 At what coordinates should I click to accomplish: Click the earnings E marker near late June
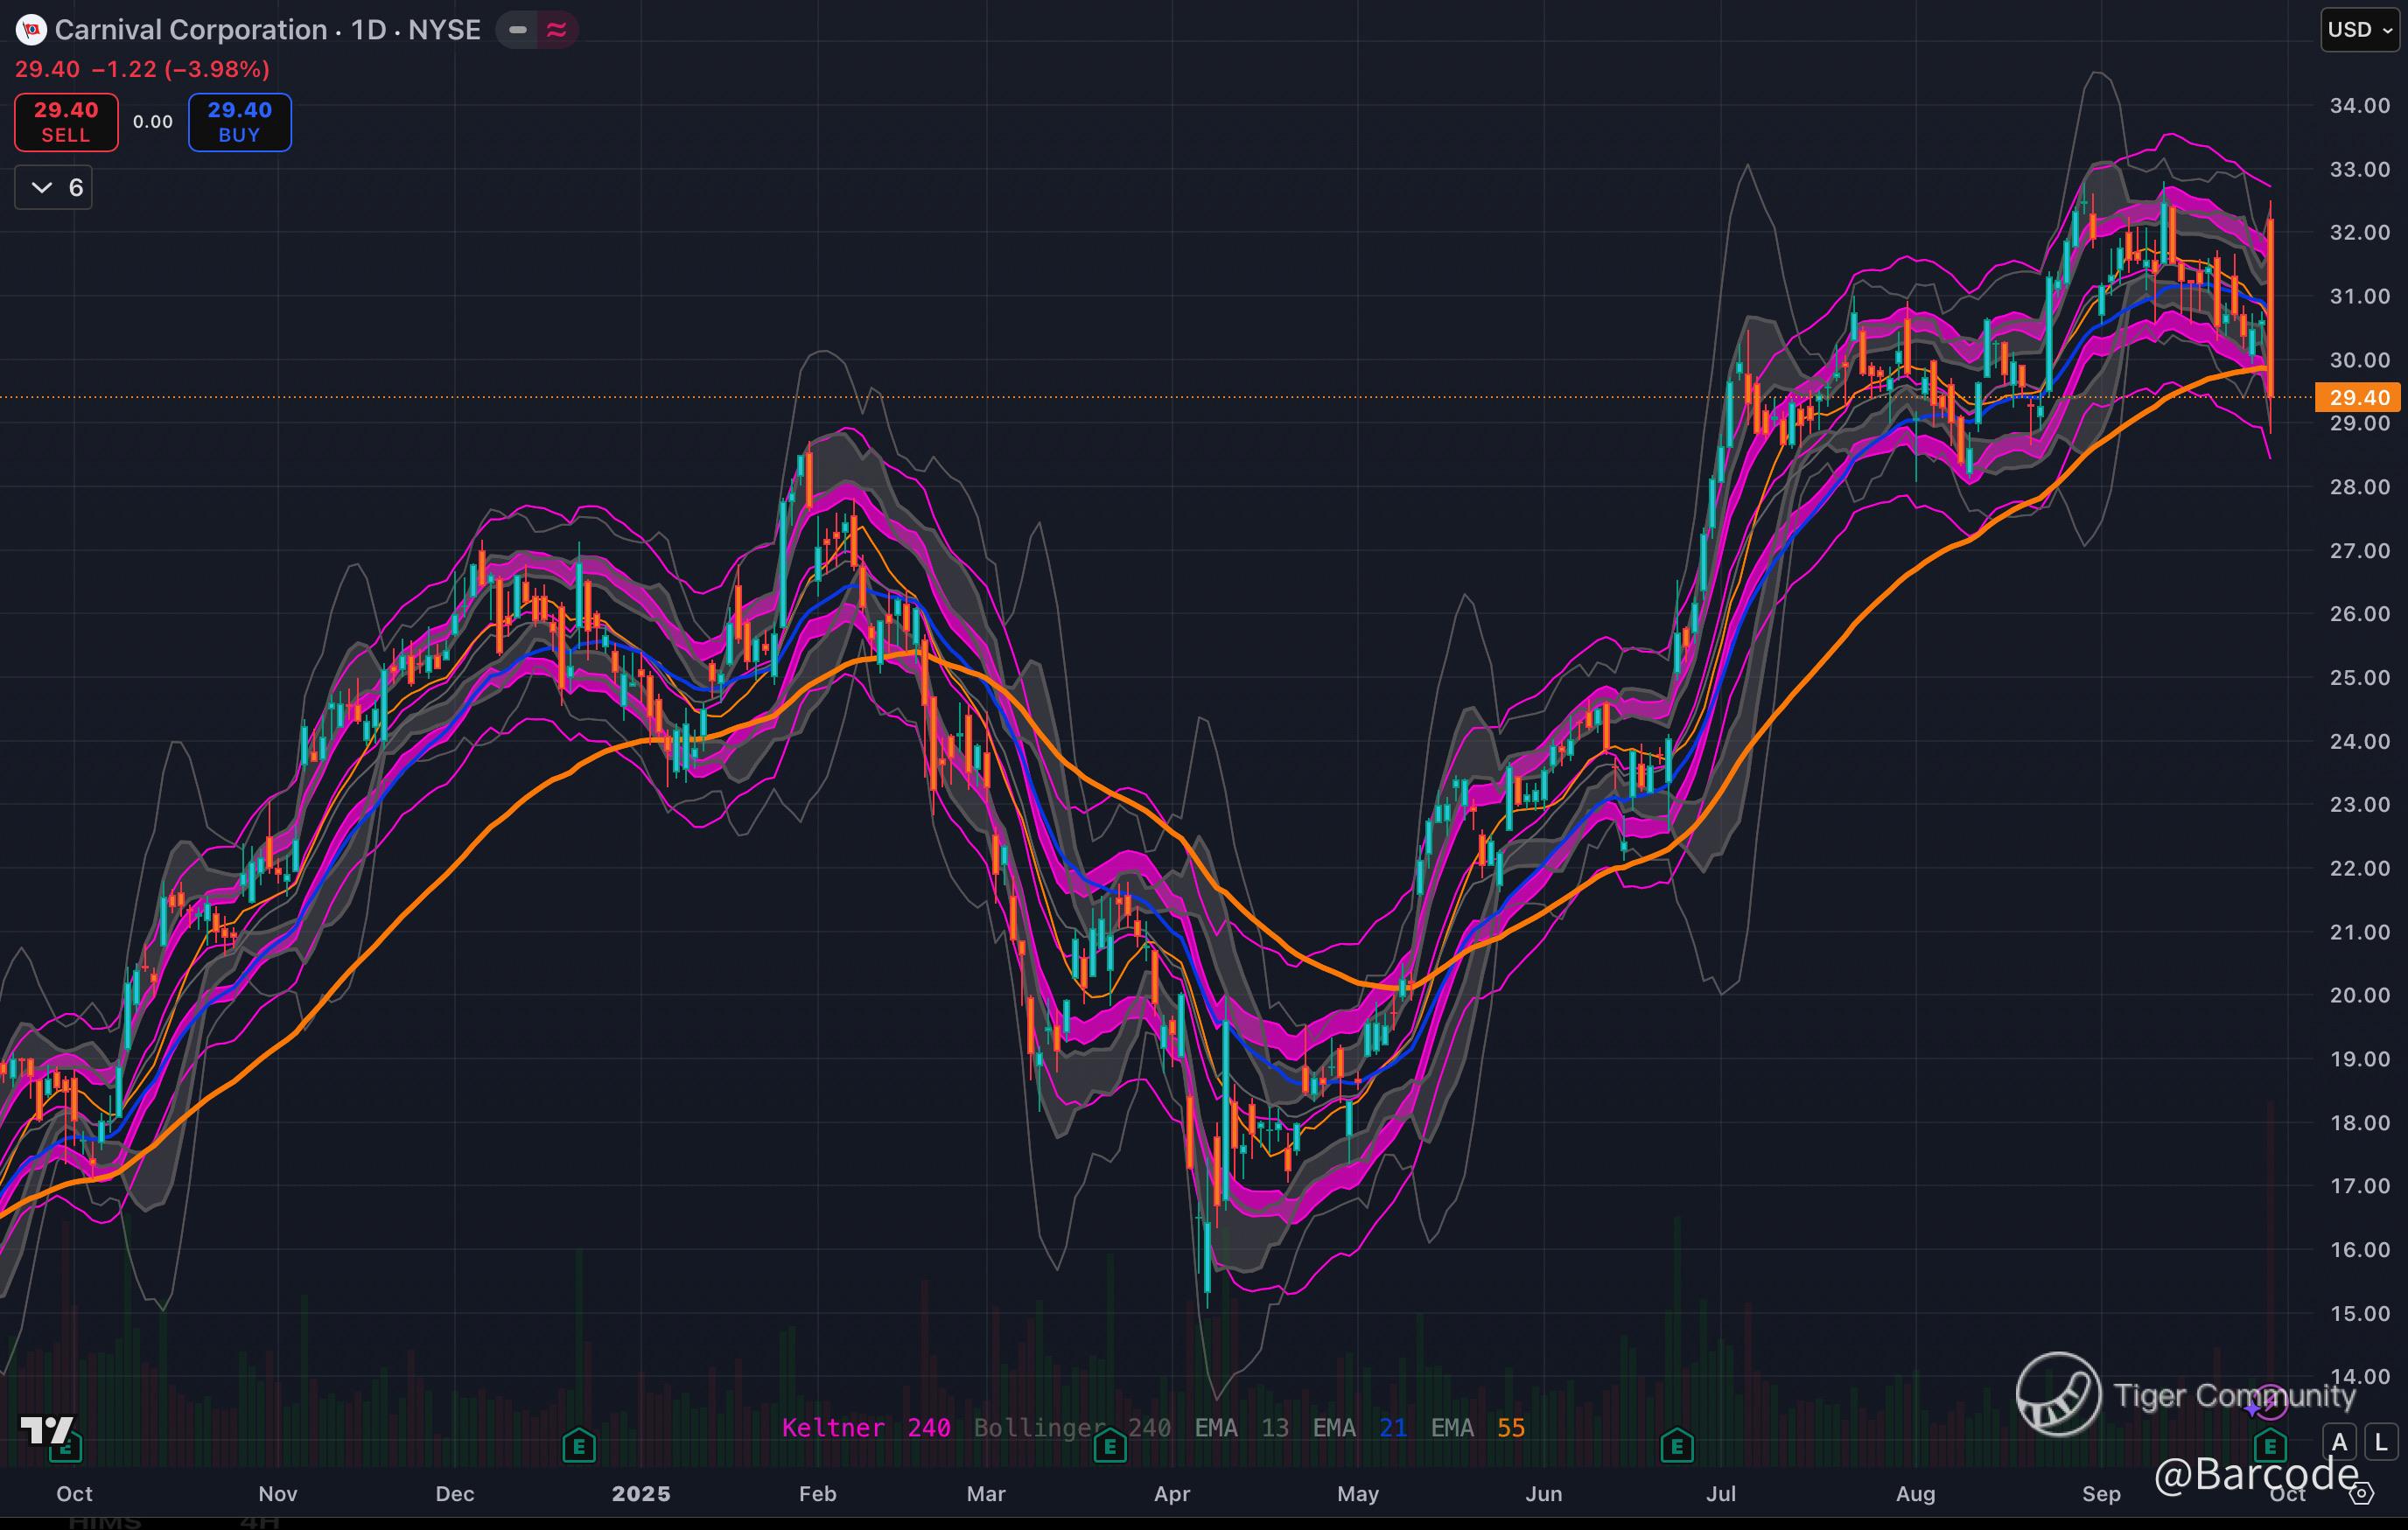pos(1676,1445)
